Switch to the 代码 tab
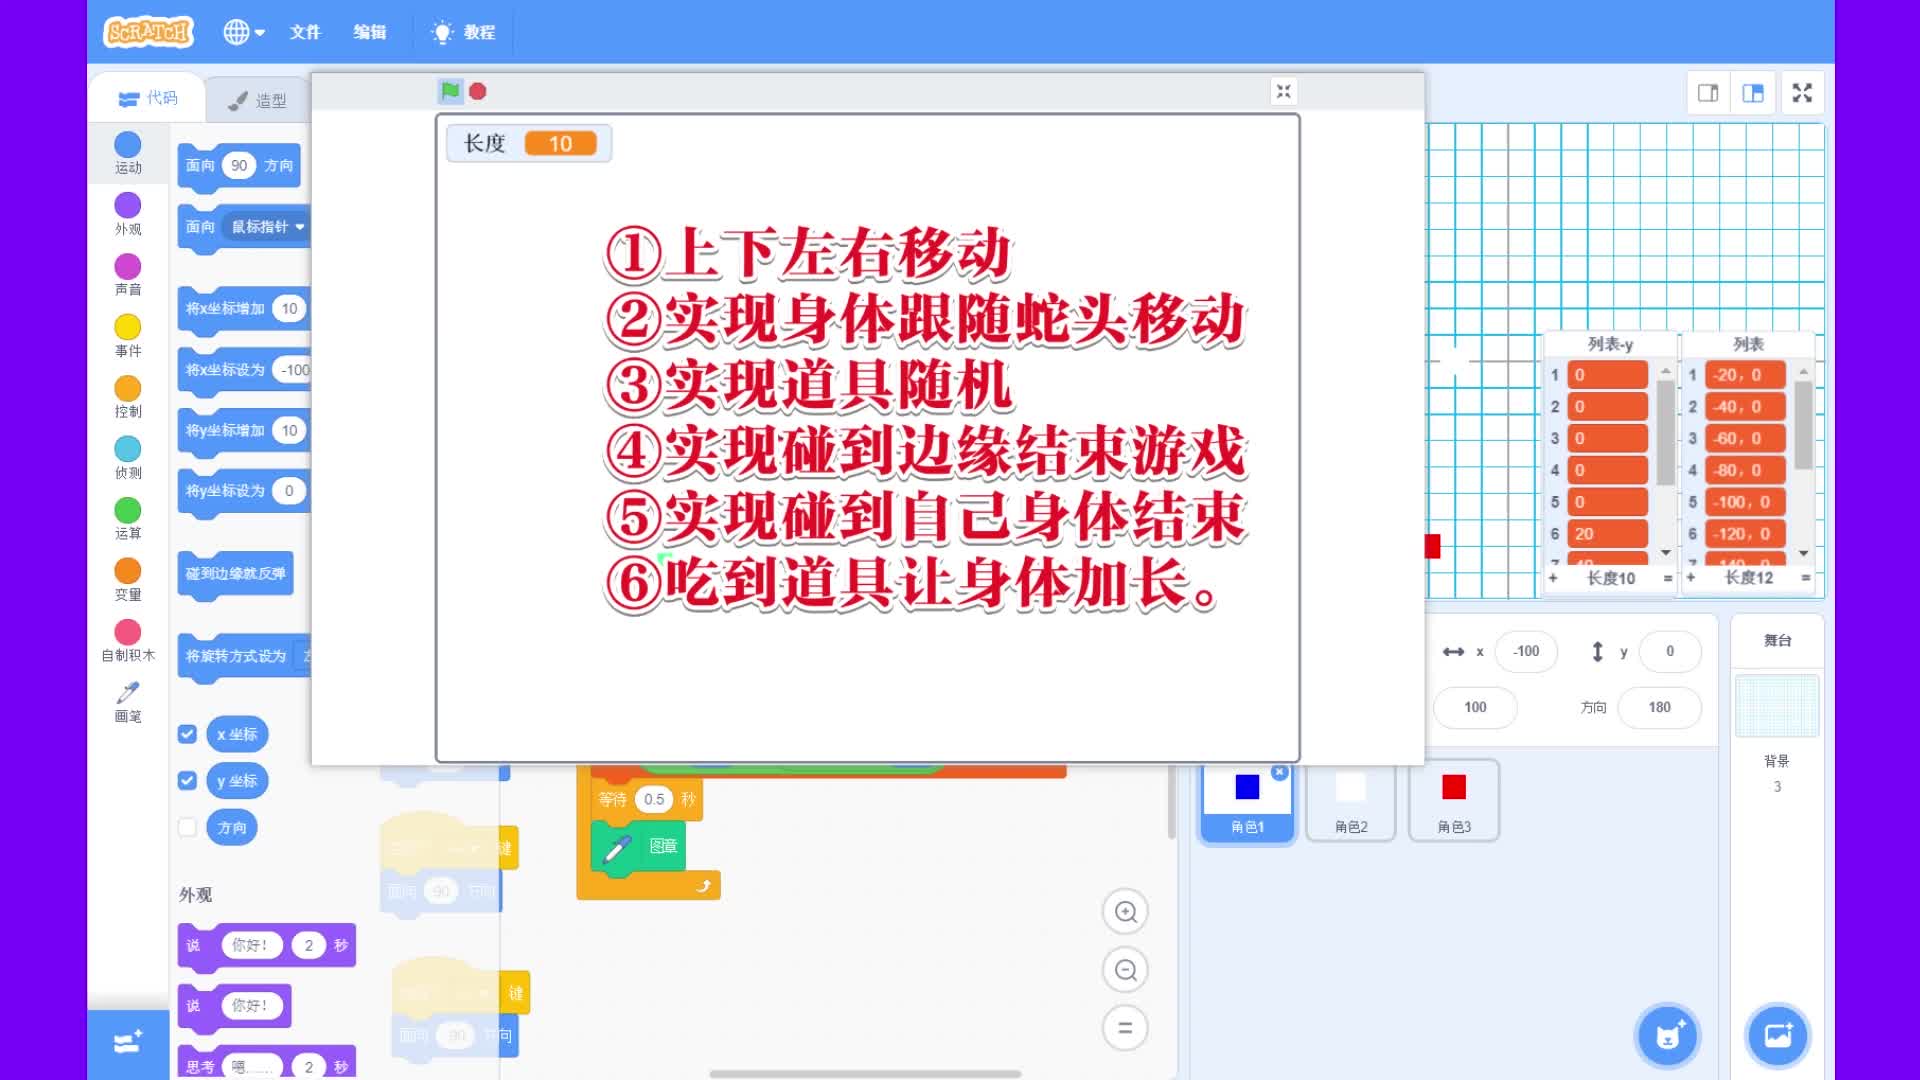 (x=148, y=98)
